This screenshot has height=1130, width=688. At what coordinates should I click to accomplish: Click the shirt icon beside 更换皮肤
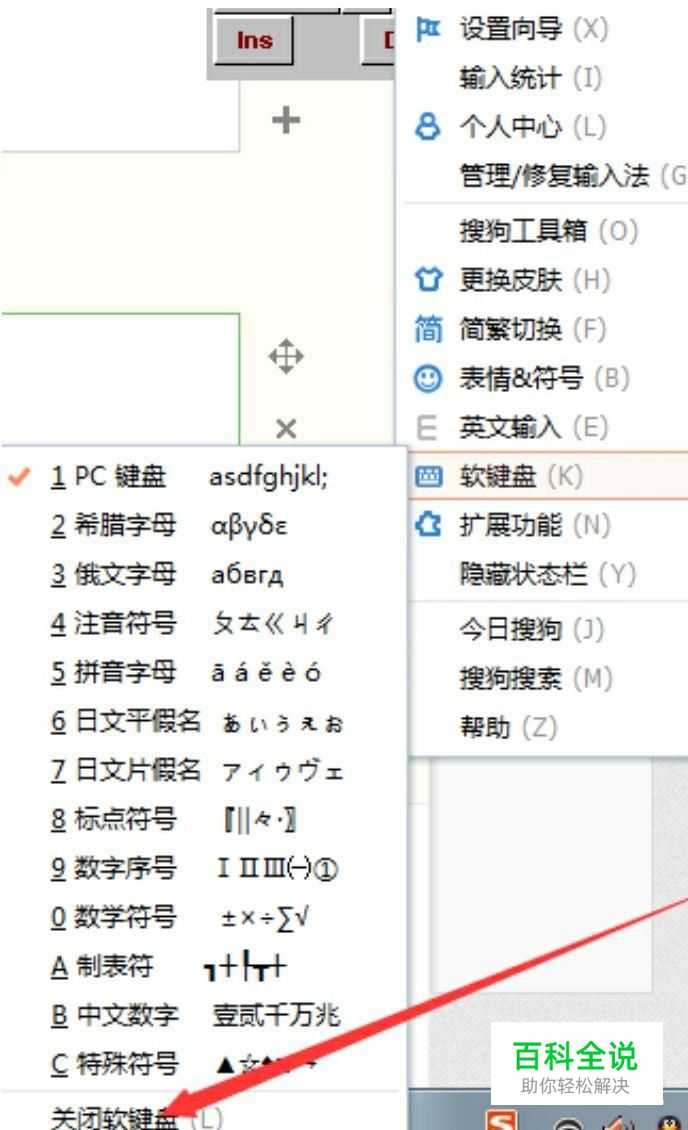point(428,279)
